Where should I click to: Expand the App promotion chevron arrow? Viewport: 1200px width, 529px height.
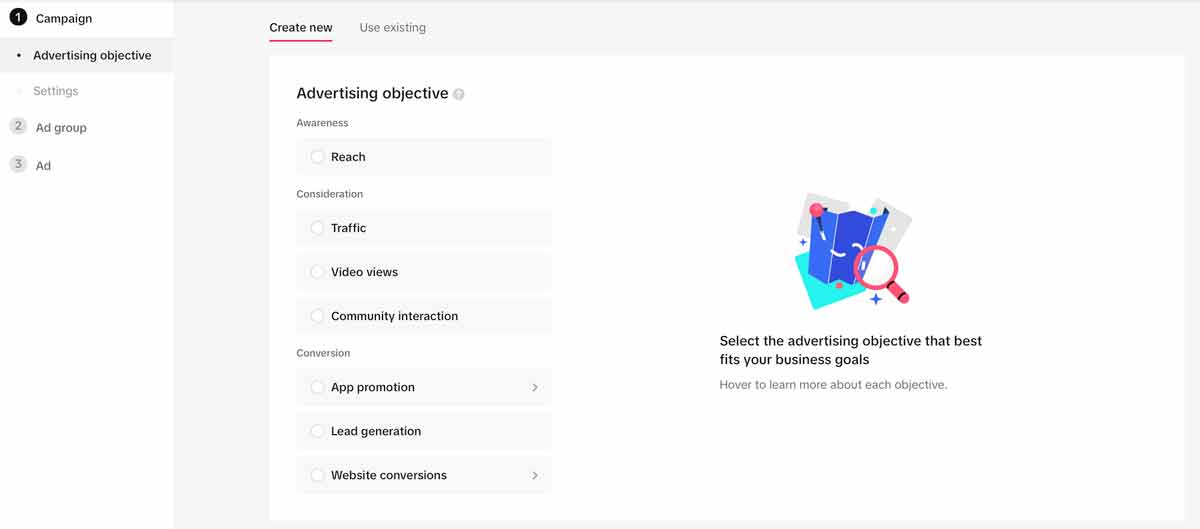pos(535,387)
